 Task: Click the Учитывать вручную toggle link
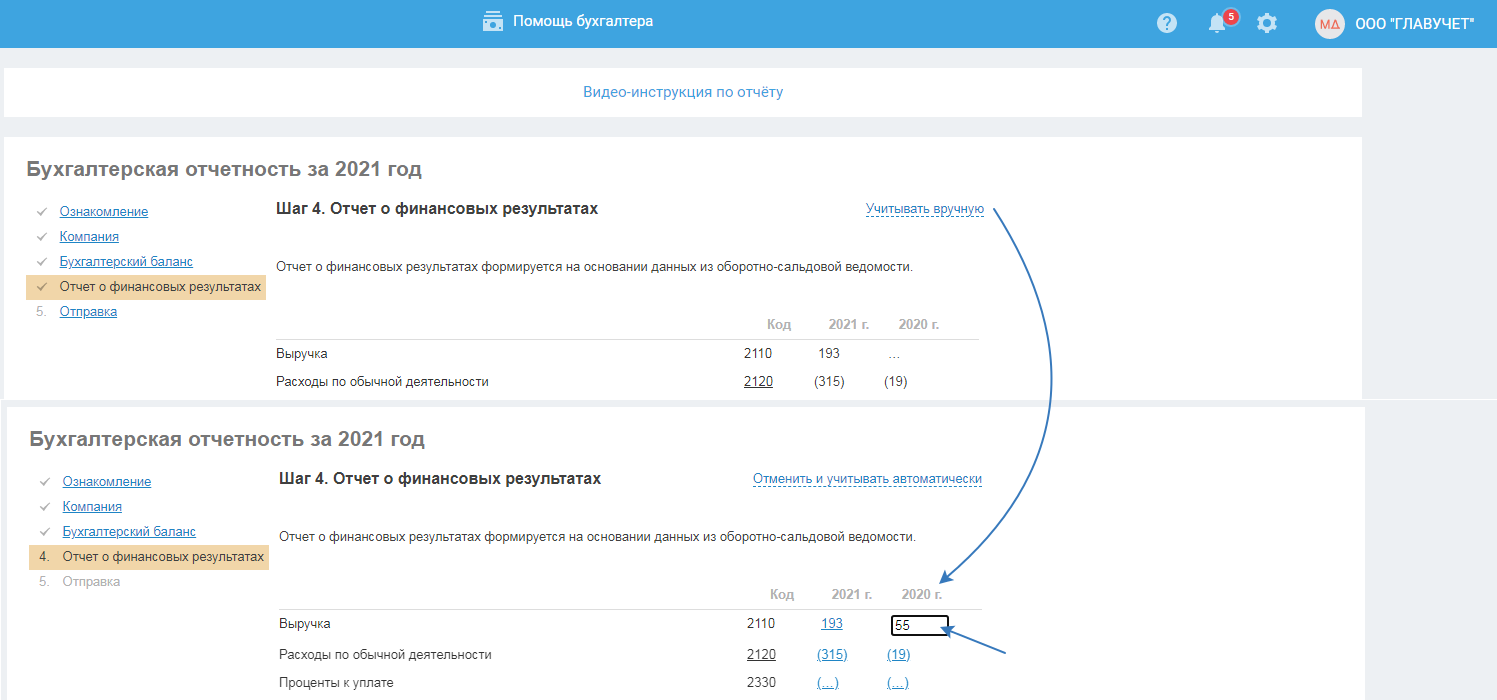pos(925,209)
